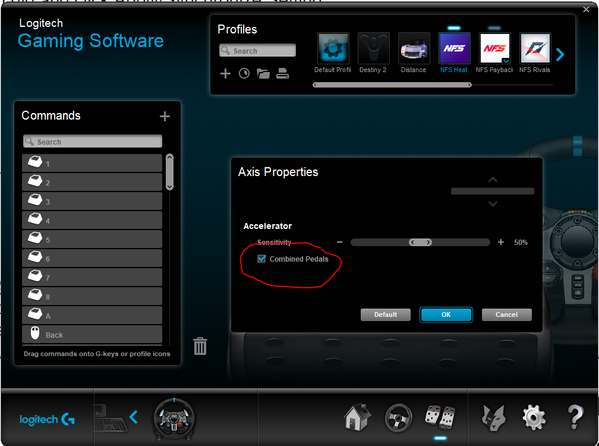
Task: Click the Commands list scrollbar
Action: tap(170, 172)
